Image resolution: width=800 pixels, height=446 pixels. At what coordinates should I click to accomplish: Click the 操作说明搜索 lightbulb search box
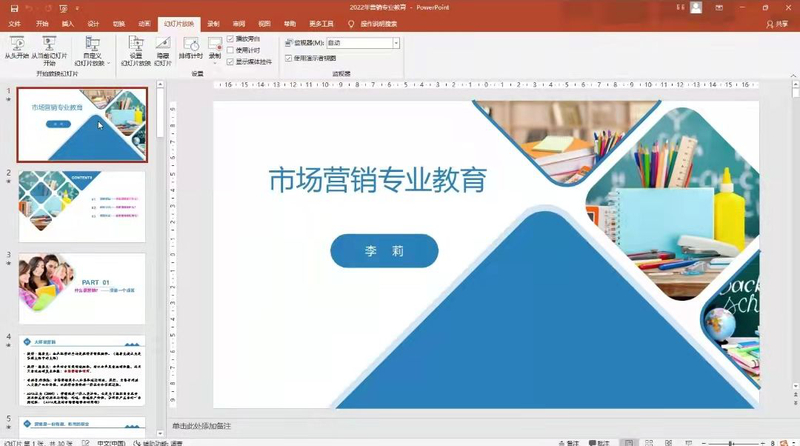tap(373, 24)
